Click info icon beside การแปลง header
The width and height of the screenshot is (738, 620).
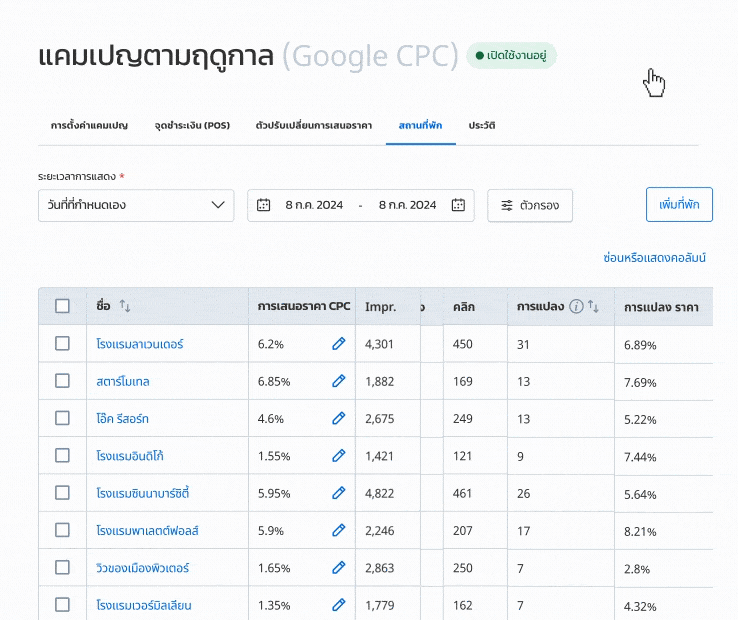(576, 306)
